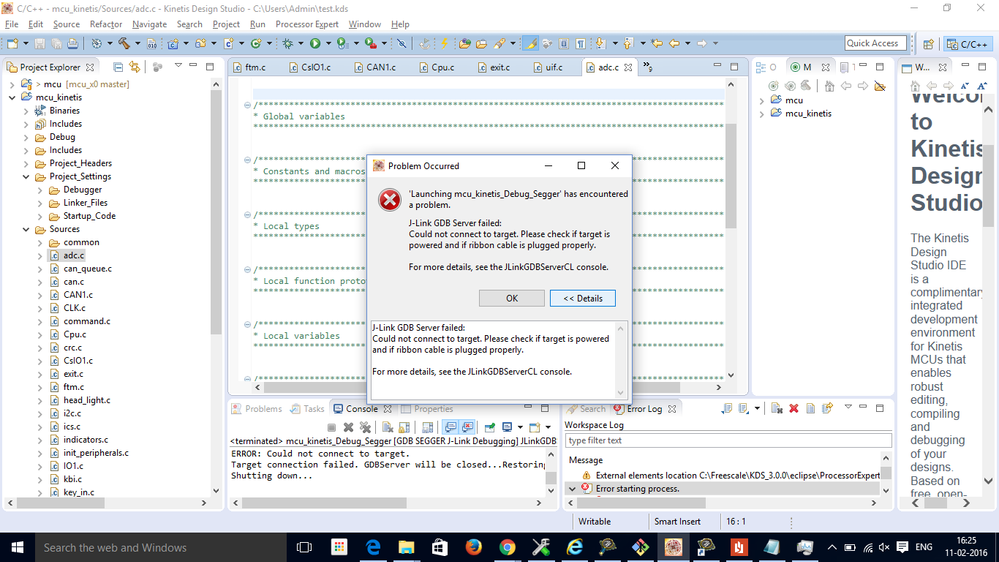Image resolution: width=999 pixels, height=562 pixels.
Task: Toggle Pin Console icon
Action: click(x=490, y=427)
